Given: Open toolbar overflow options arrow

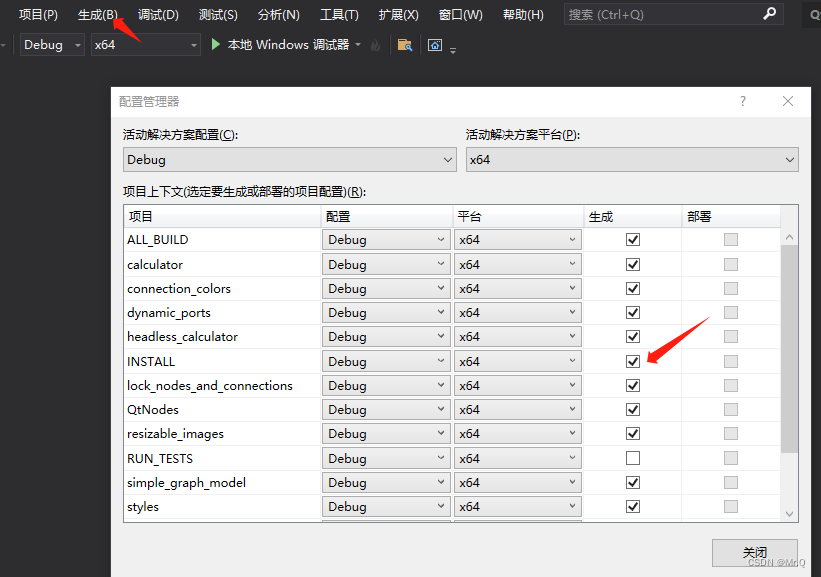Looking at the screenshot, I should coord(453,50).
